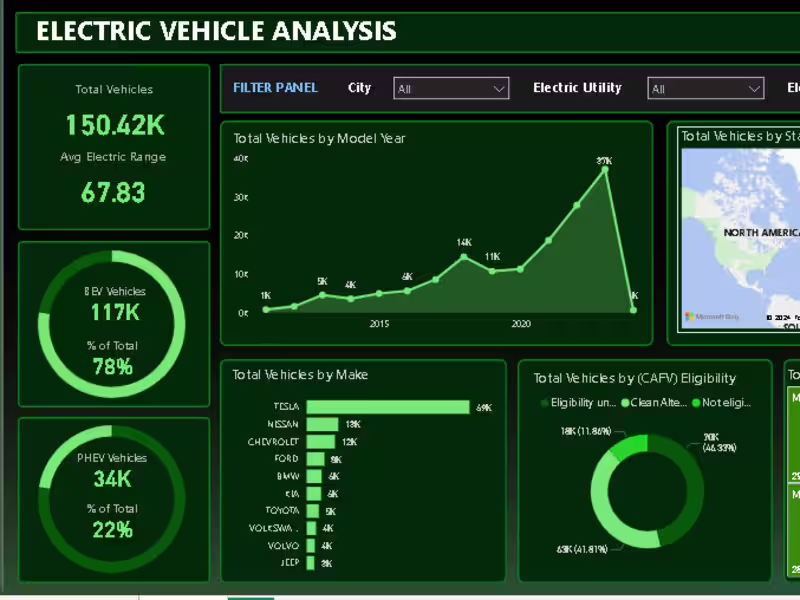
Task: Click the 78% BEV percentage value
Action: 113,366
